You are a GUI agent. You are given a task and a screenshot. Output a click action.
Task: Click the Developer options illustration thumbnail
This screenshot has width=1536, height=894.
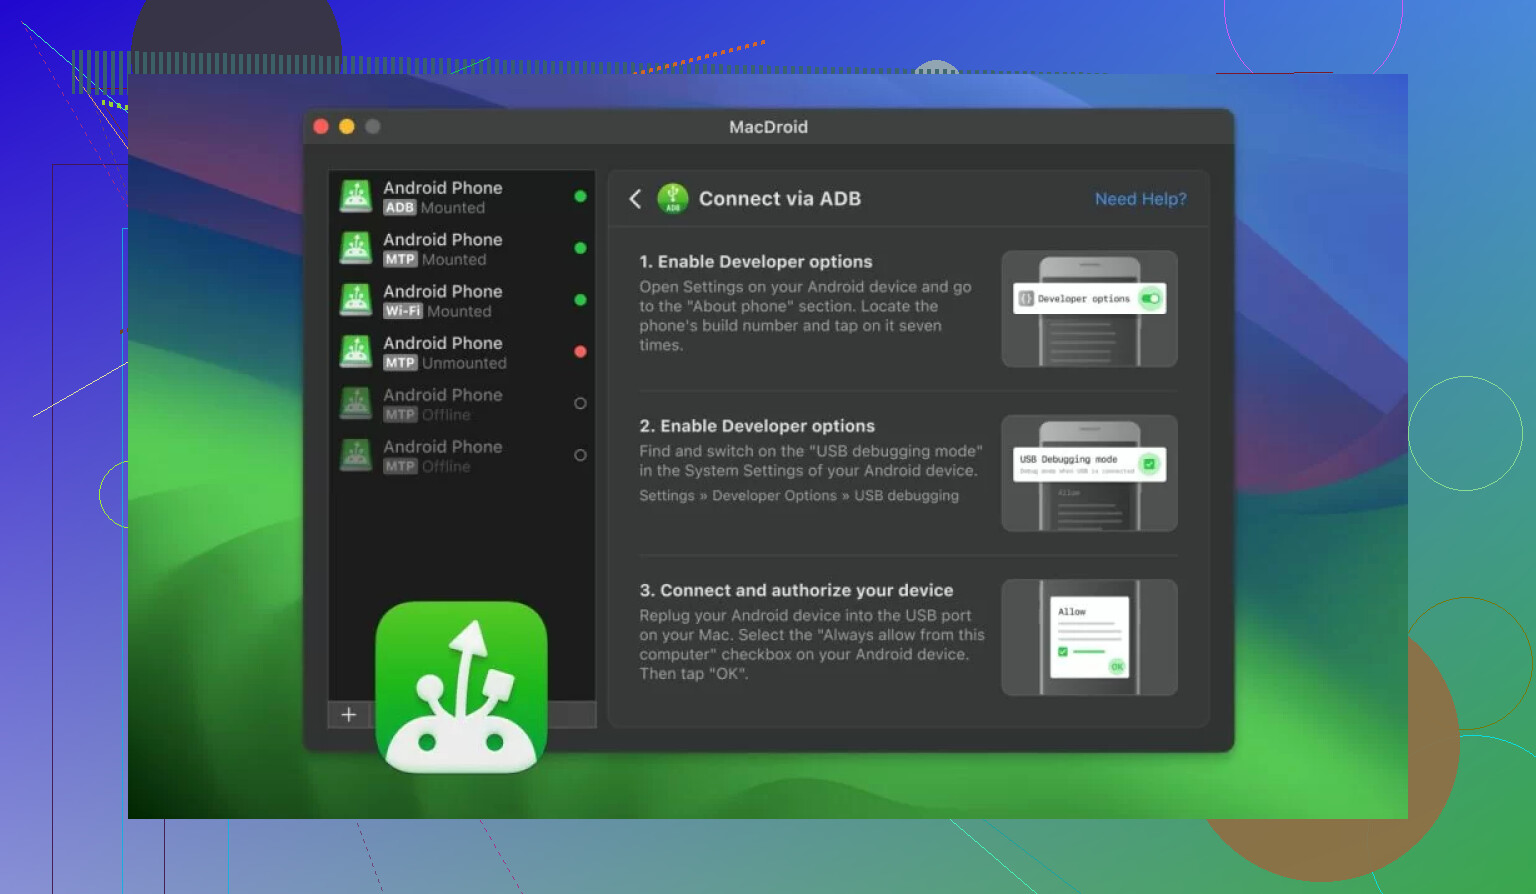pos(1089,309)
